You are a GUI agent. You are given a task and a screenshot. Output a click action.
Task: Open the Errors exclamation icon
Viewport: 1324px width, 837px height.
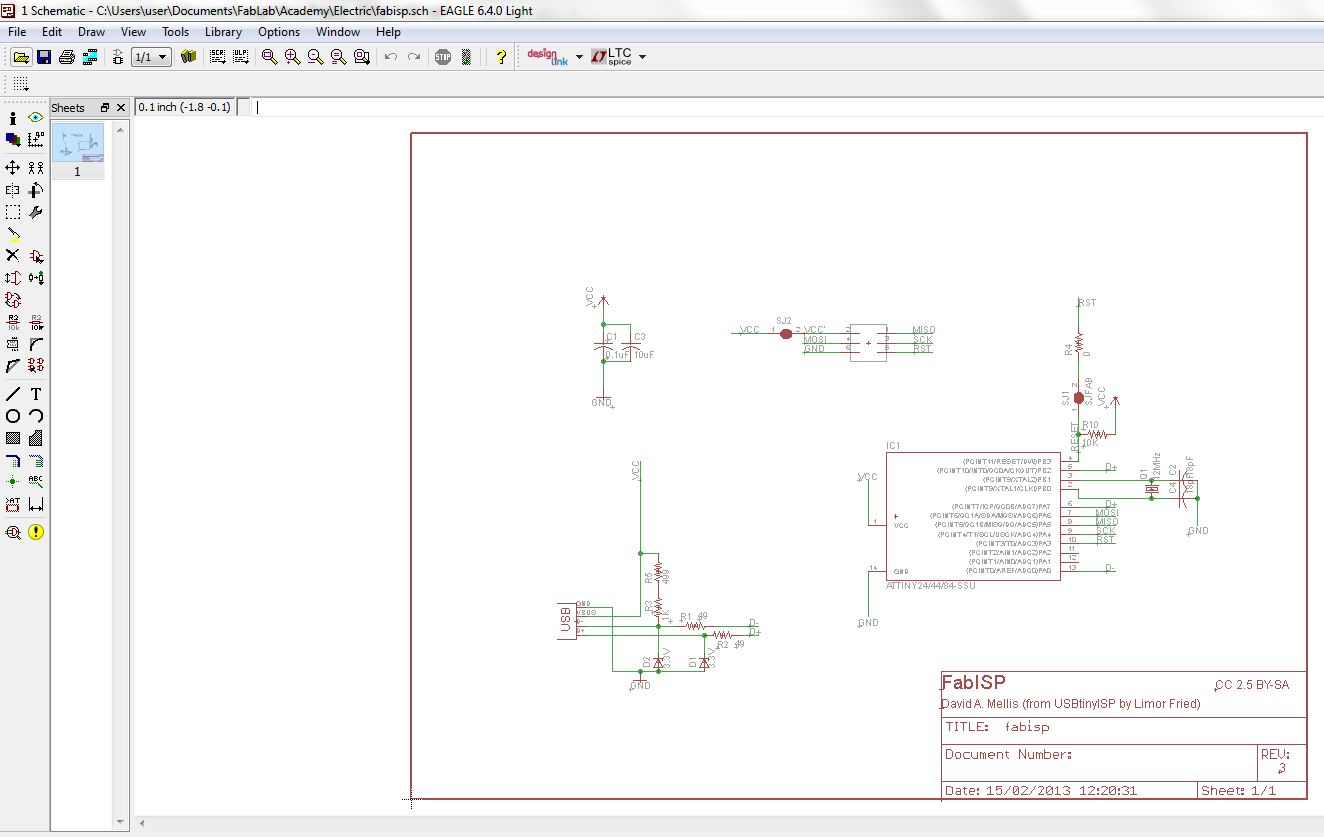pyautogui.click(x=36, y=532)
